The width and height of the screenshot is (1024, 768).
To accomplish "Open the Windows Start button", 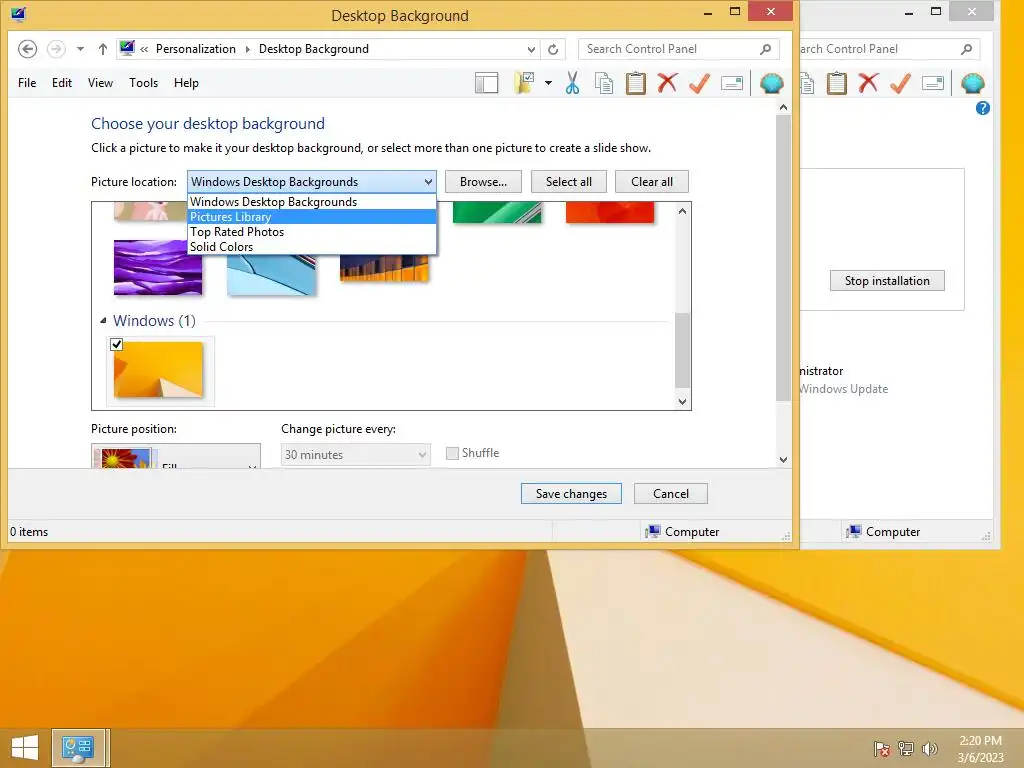I will pos(25,748).
